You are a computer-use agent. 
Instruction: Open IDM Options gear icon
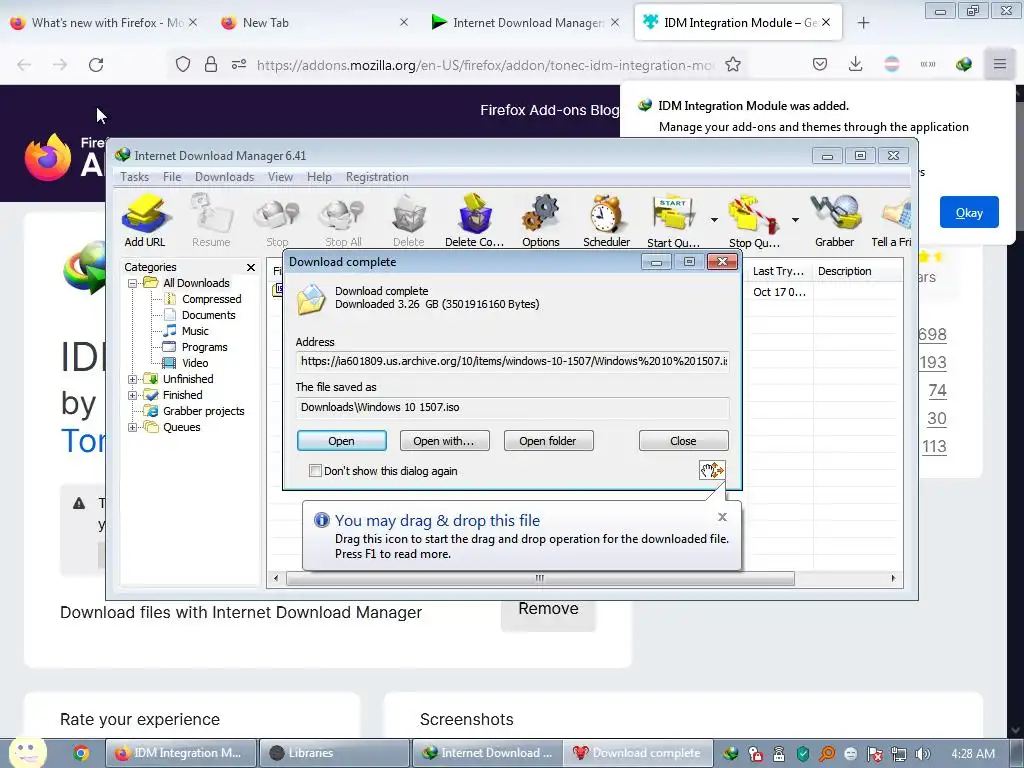coord(541,221)
